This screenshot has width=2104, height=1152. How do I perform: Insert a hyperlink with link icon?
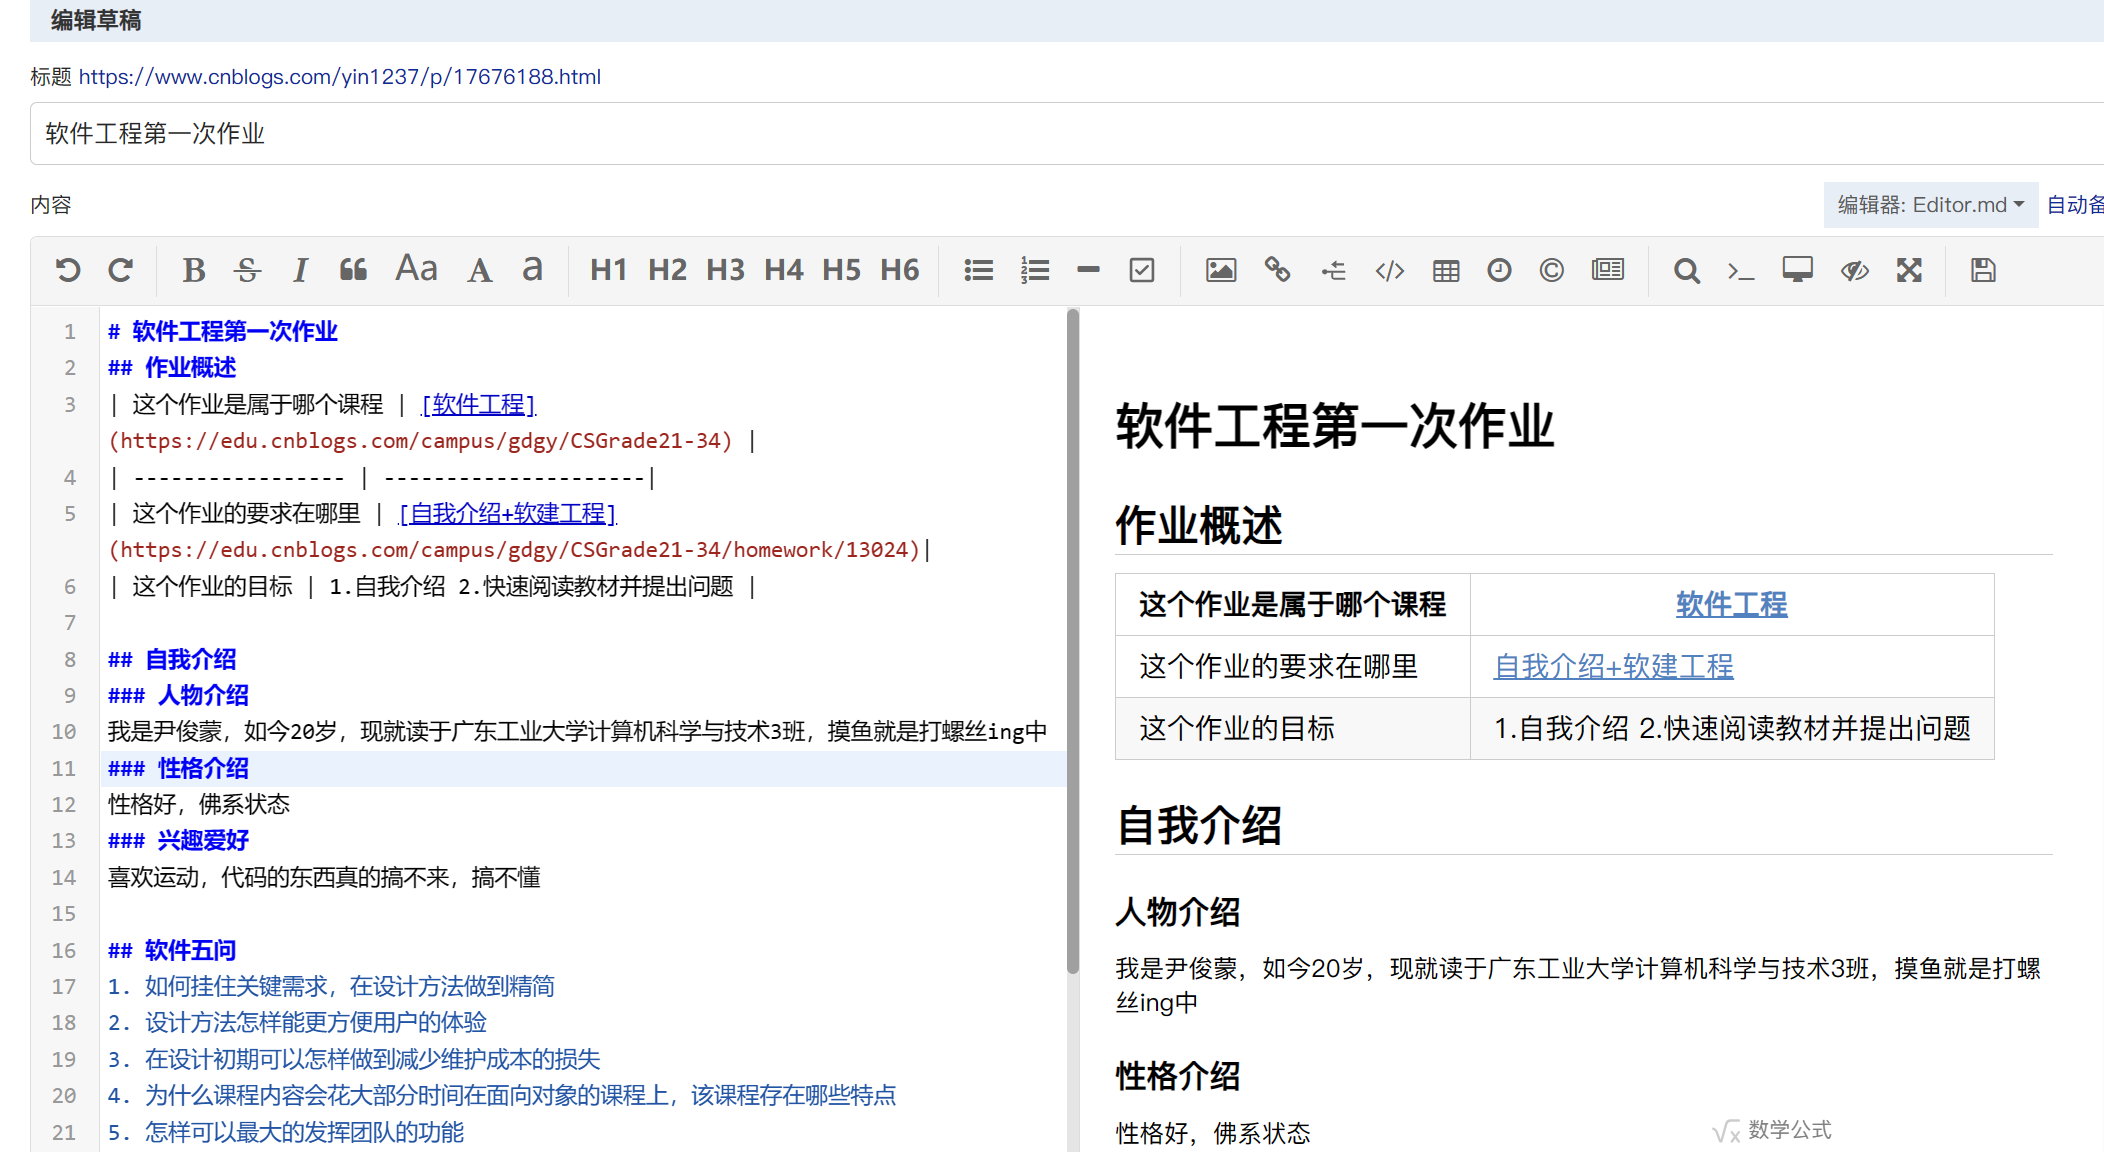coord(1277,270)
